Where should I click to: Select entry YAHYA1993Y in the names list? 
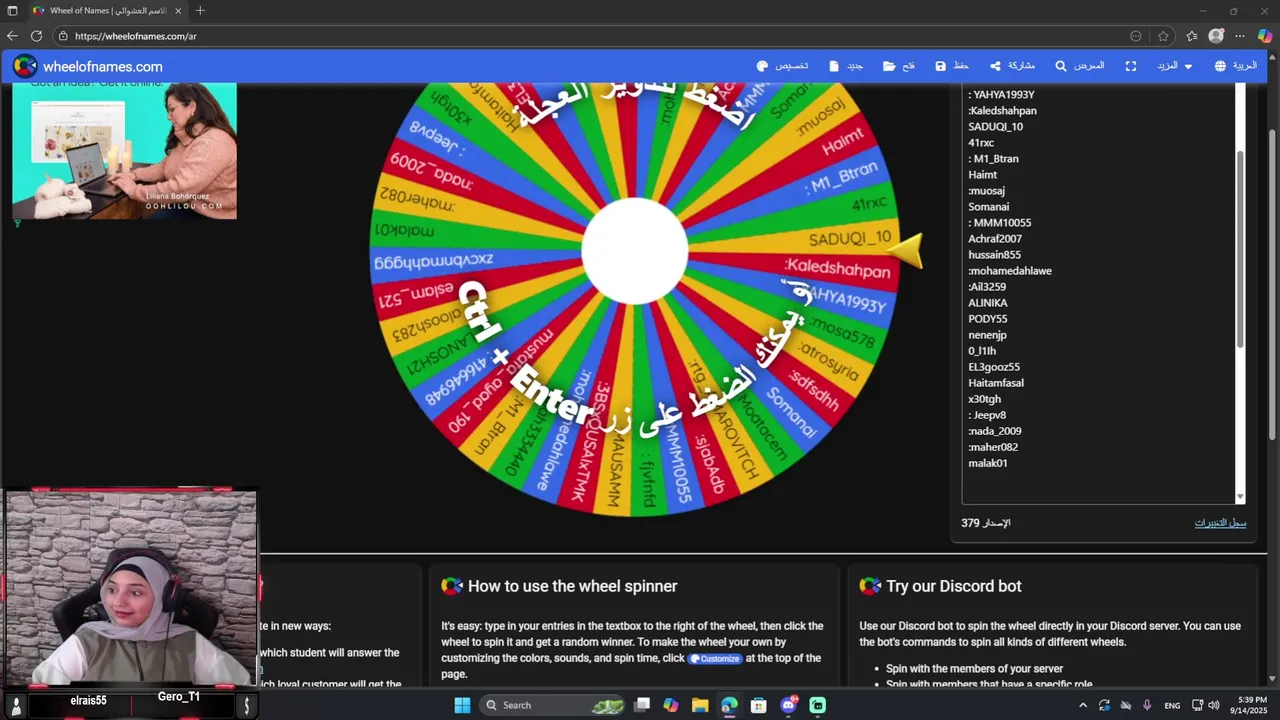(x=1001, y=95)
